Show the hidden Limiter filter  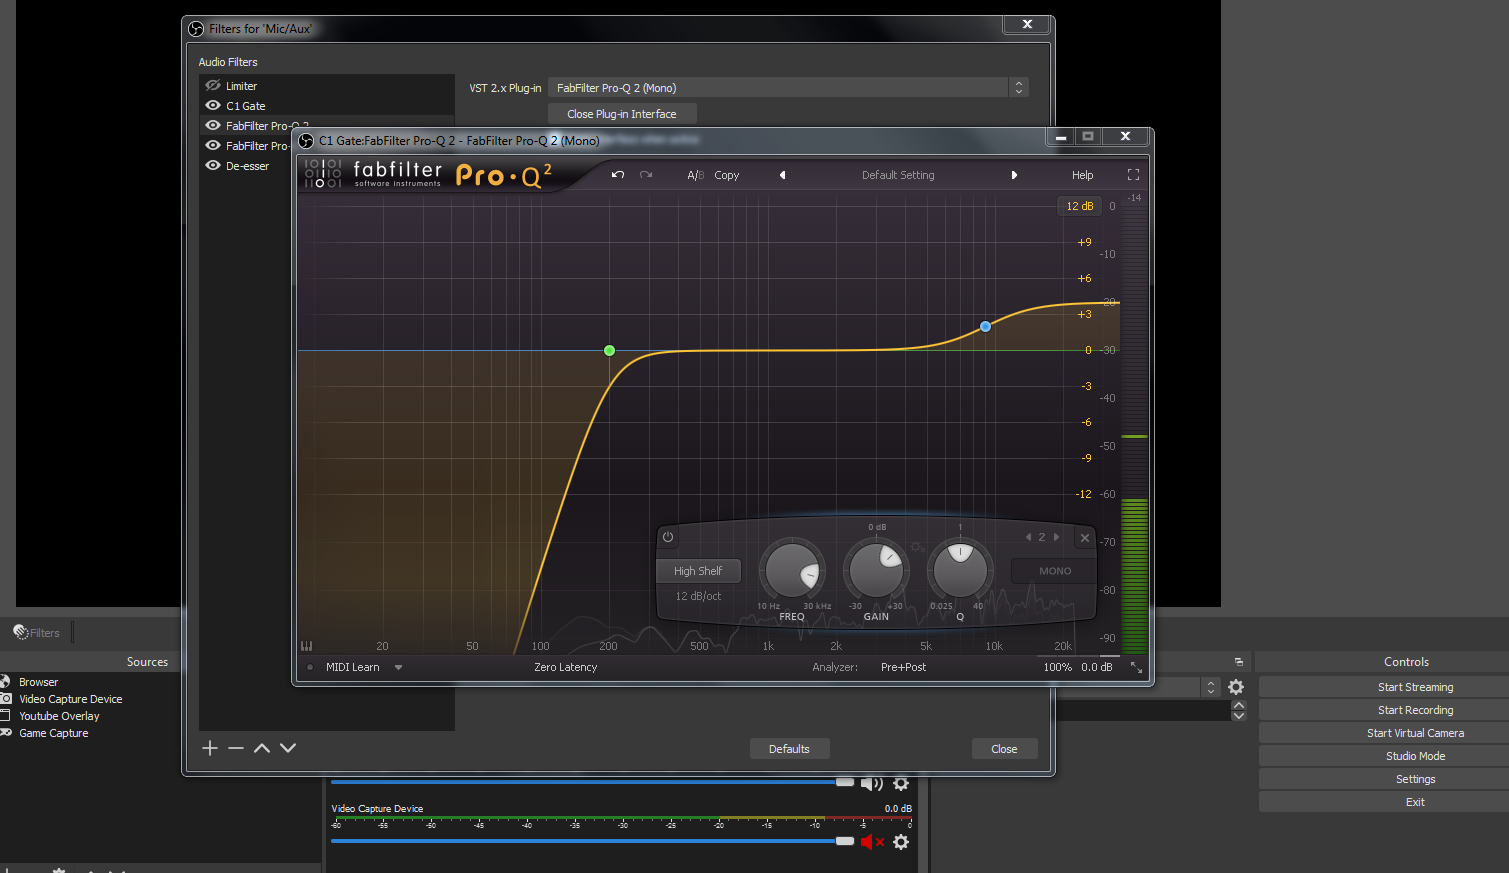point(213,86)
